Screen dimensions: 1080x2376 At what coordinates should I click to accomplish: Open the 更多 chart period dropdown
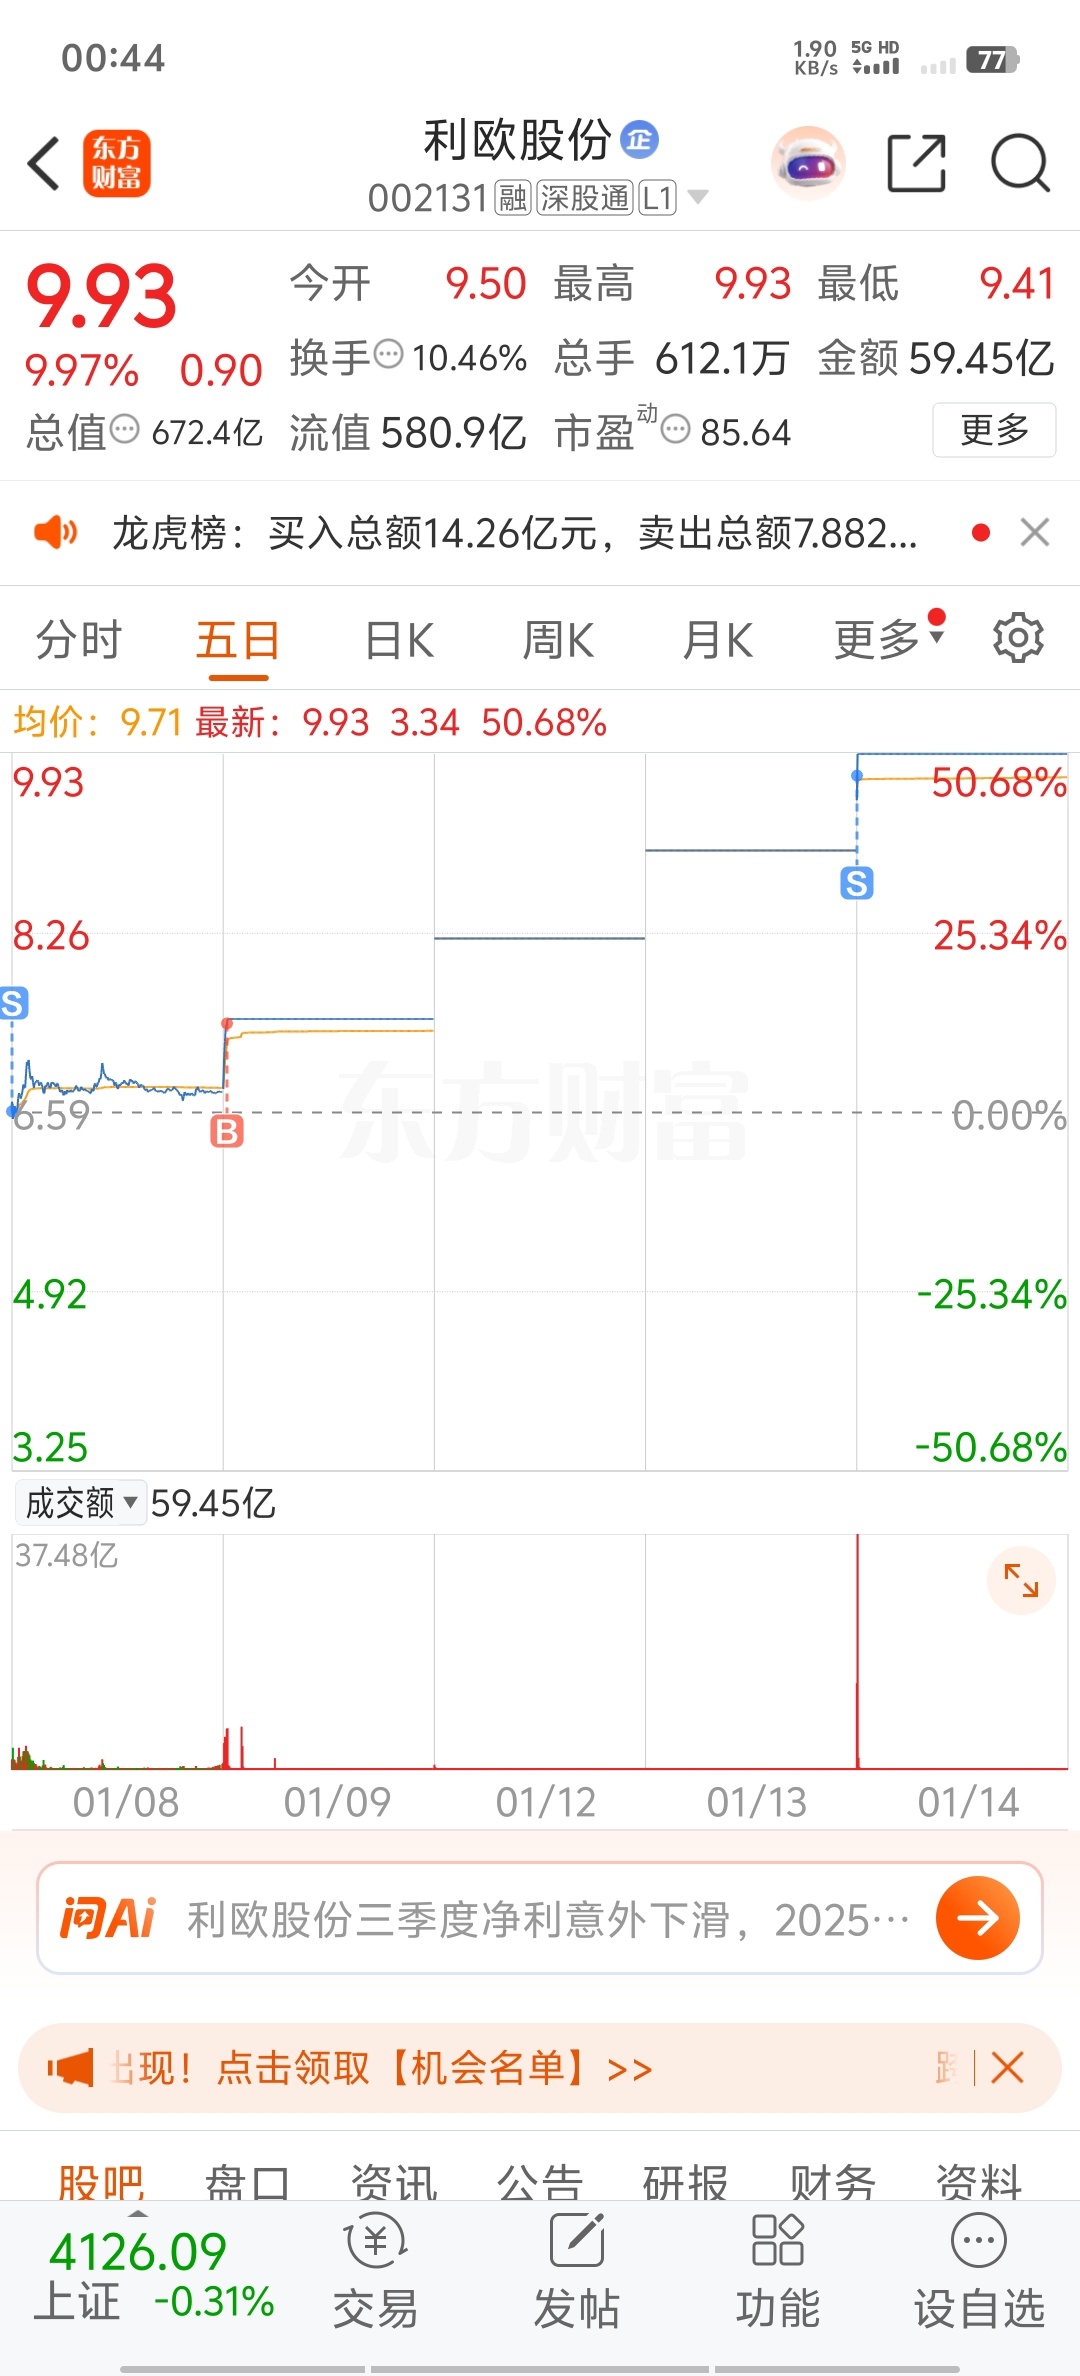tap(888, 640)
